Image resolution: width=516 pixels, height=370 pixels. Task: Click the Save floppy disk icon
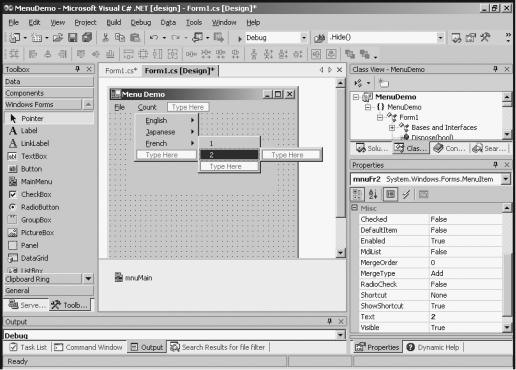(x=72, y=38)
